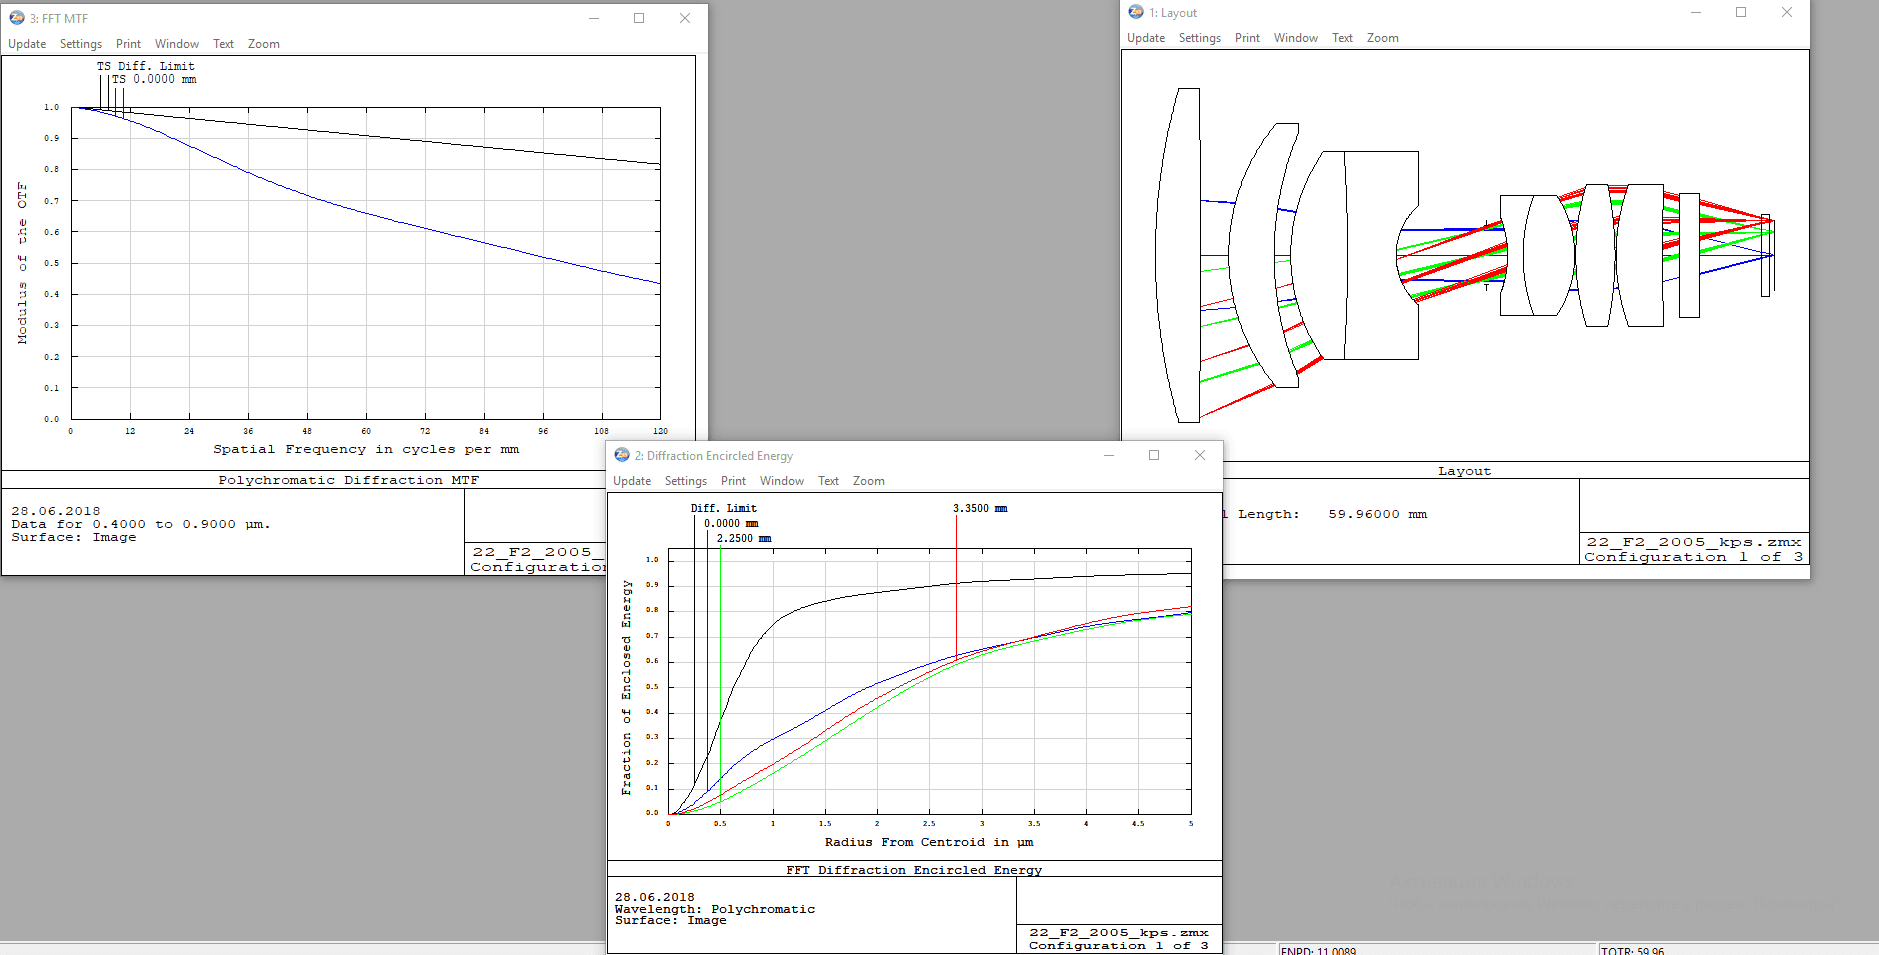Click 'Fraction of Enclosed Energy' axis label
The image size is (1879, 955).
click(626, 688)
